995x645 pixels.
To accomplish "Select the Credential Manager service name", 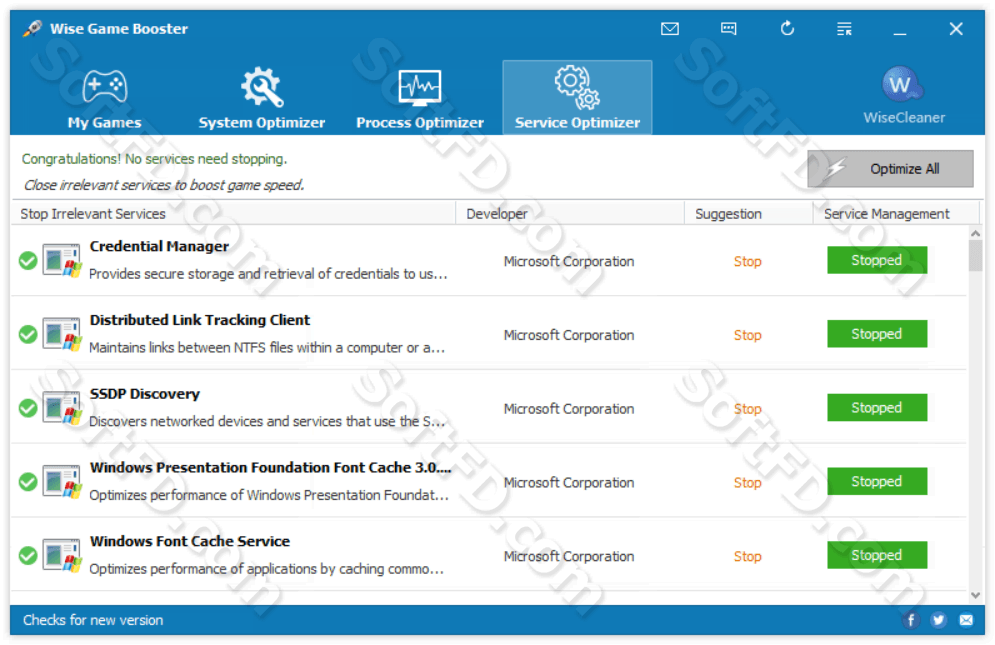I will (x=159, y=246).
